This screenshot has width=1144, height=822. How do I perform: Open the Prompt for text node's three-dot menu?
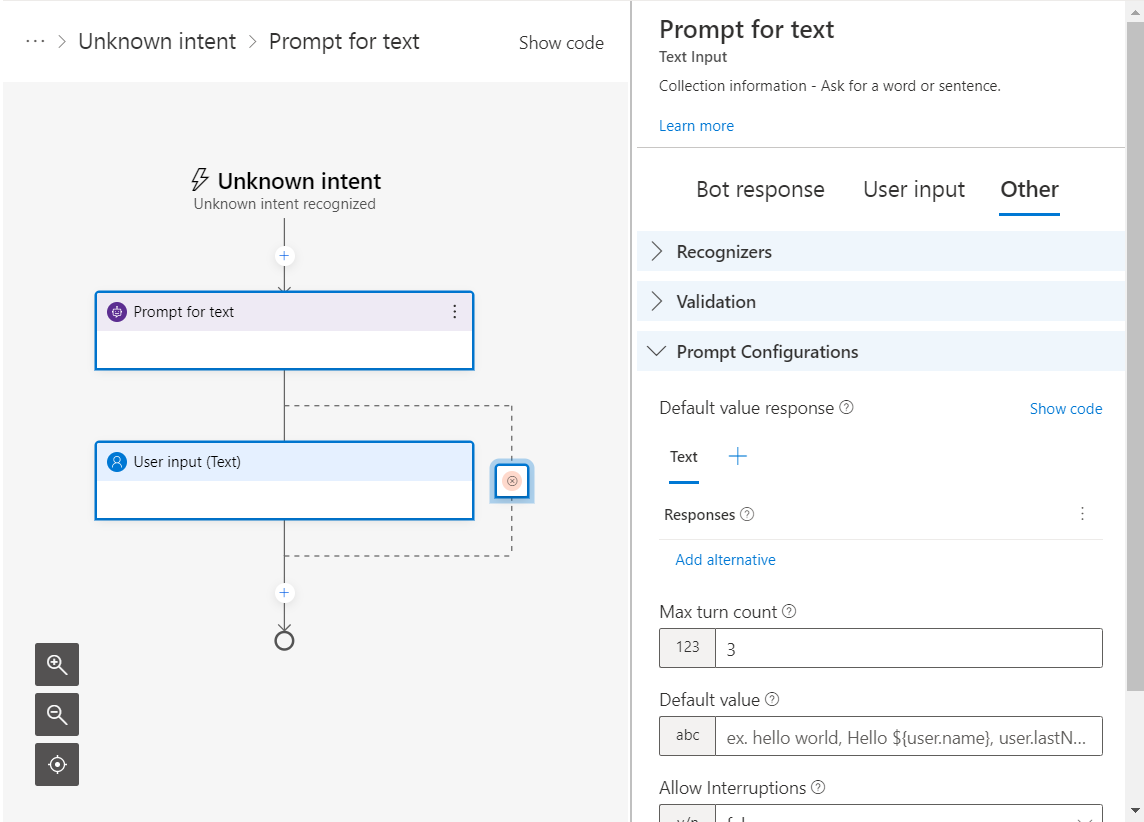(x=455, y=312)
